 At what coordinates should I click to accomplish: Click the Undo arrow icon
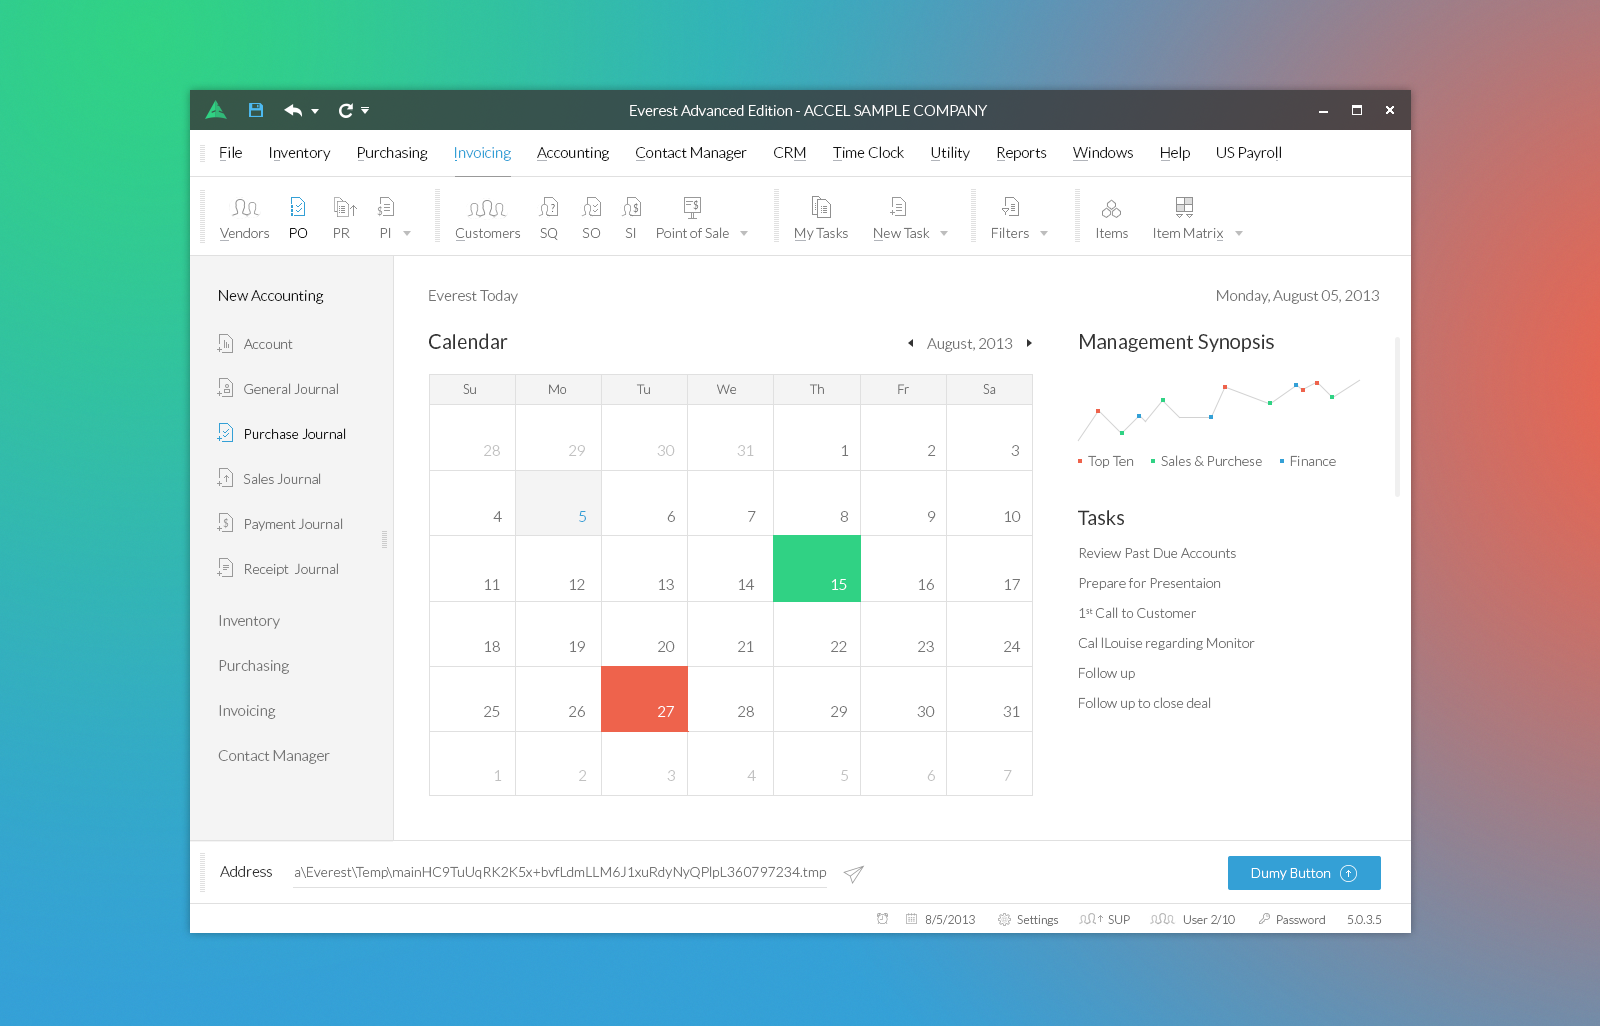tap(293, 110)
